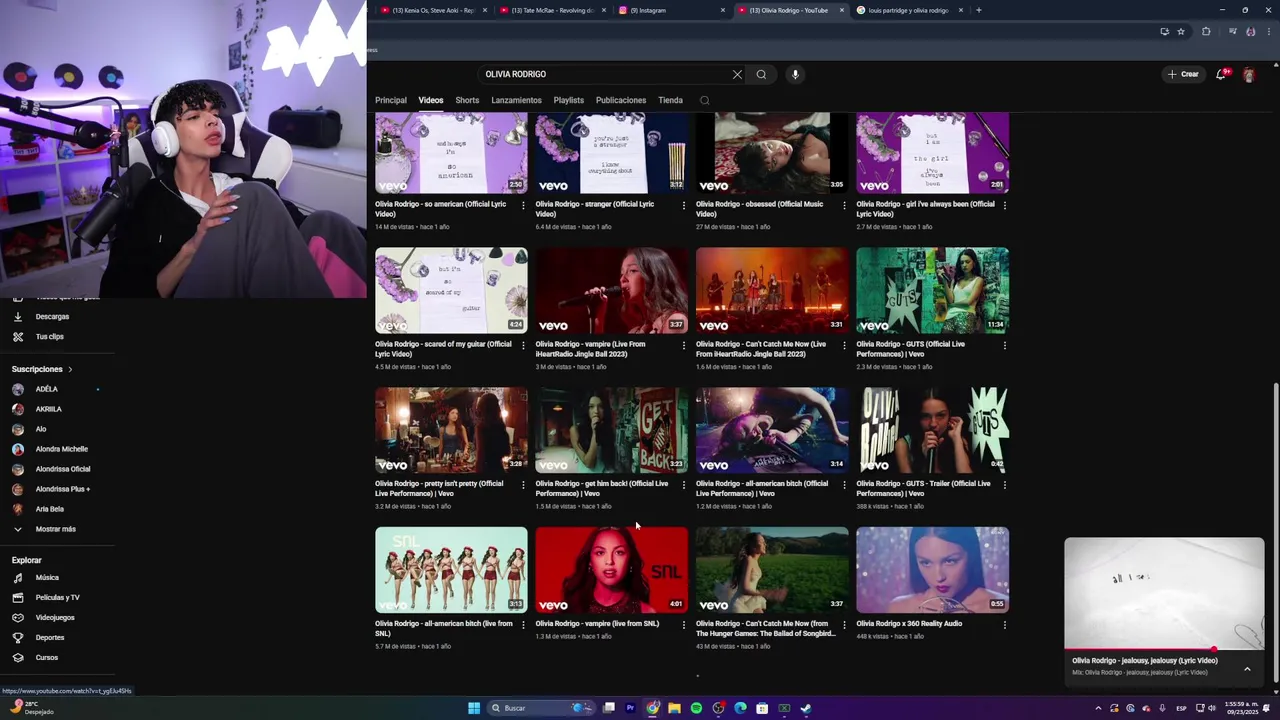1280x720 pixels.
Task: Open options for girl i've always been
Action: click(x=1004, y=205)
